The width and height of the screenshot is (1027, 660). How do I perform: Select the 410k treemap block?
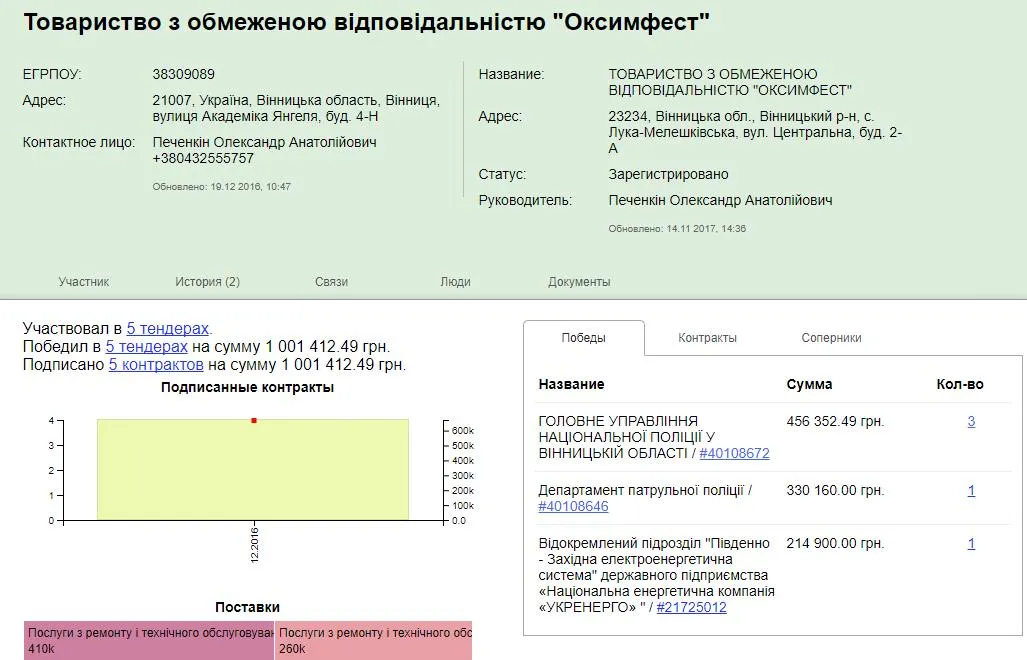(x=149, y=640)
